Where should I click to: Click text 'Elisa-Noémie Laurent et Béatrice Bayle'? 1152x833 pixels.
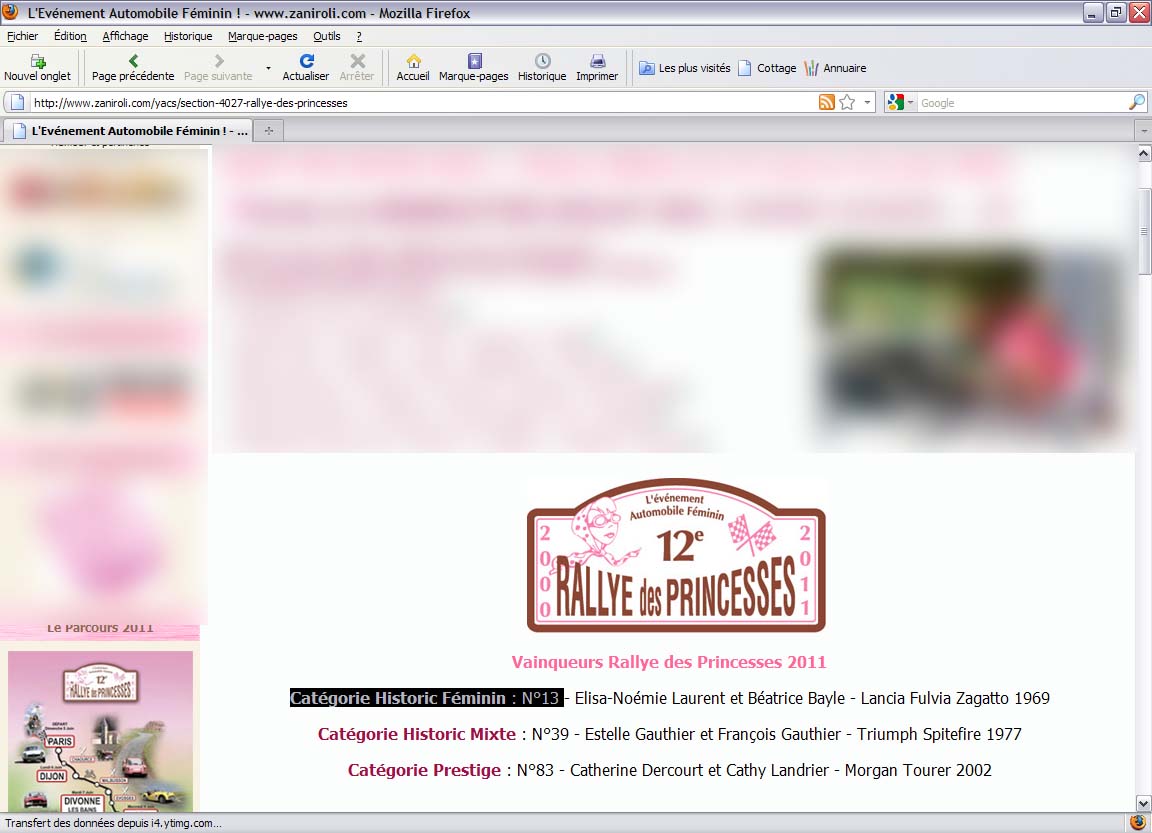tap(710, 698)
